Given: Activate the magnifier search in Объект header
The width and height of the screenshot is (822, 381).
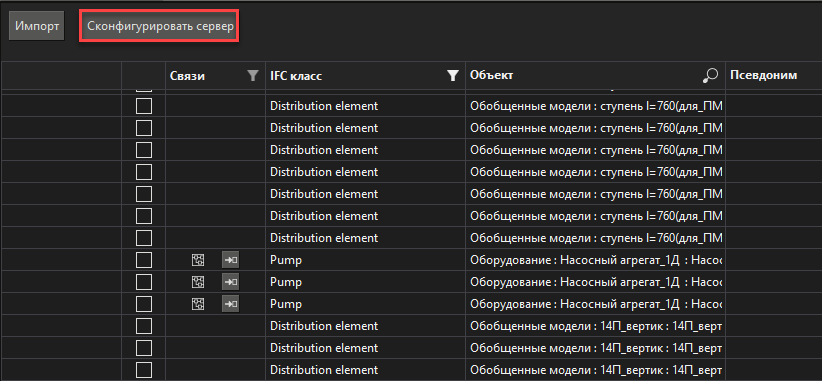Looking at the screenshot, I should coord(710,76).
